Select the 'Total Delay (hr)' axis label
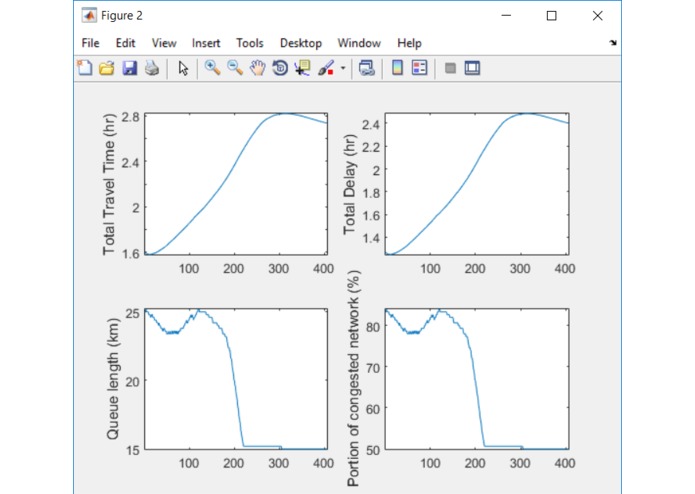This screenshot has width=695, height=494. click(349, 184)
